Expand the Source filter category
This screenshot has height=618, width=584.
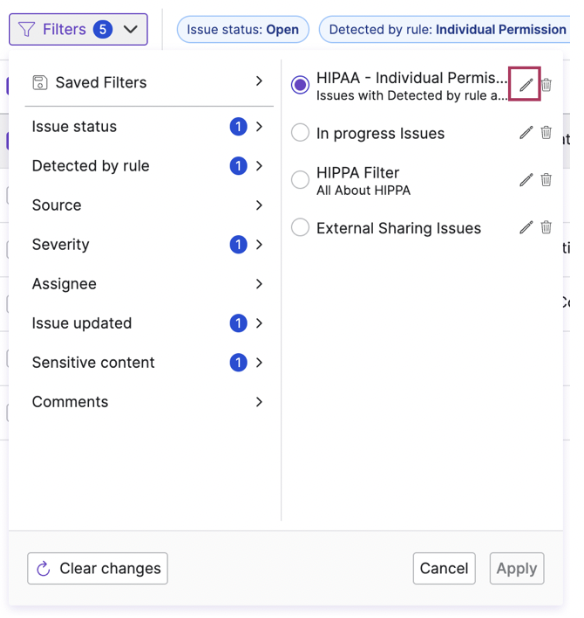click(x=147, y=205)
